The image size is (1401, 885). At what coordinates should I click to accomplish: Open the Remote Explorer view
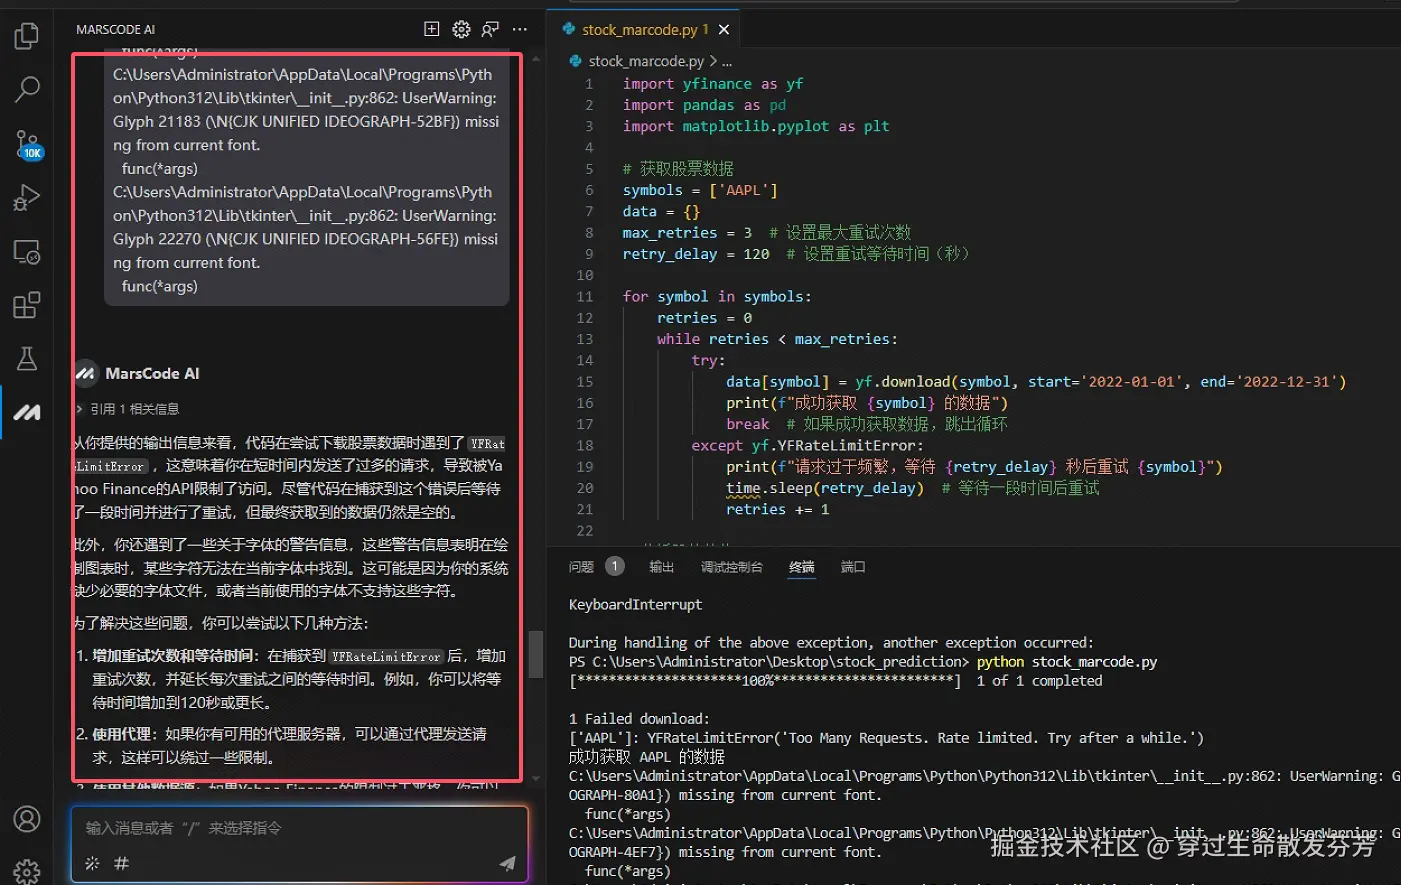tap(27, 251)
